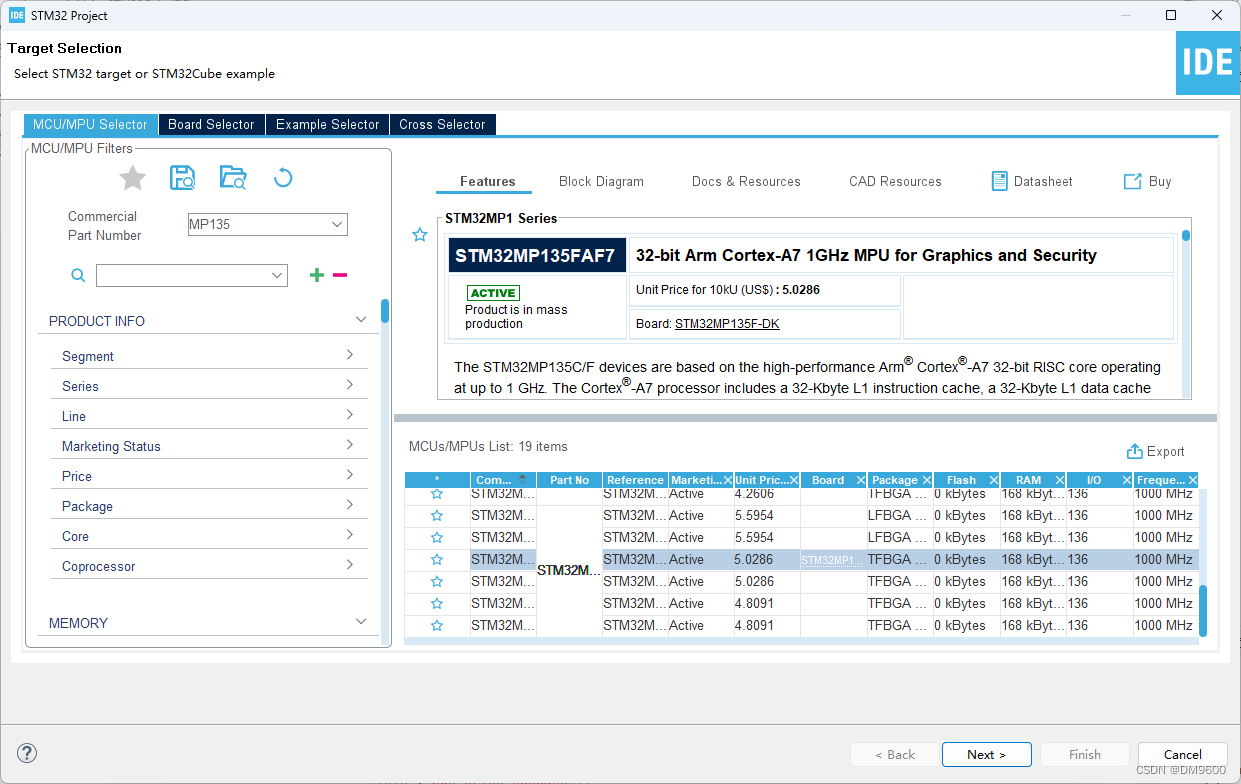
Task: Click the STM32MP135FAF7 part name heading
Action: point(535,255)
